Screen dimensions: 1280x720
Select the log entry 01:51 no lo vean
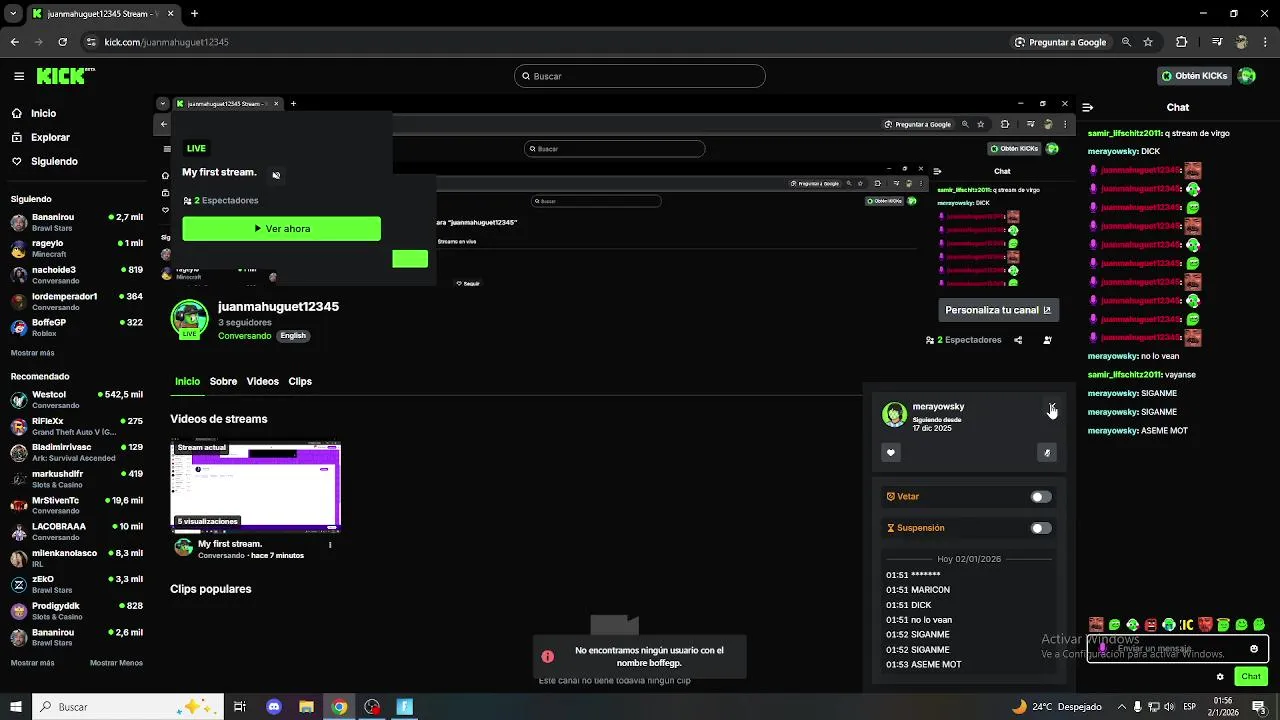click(x=919, y=620)
